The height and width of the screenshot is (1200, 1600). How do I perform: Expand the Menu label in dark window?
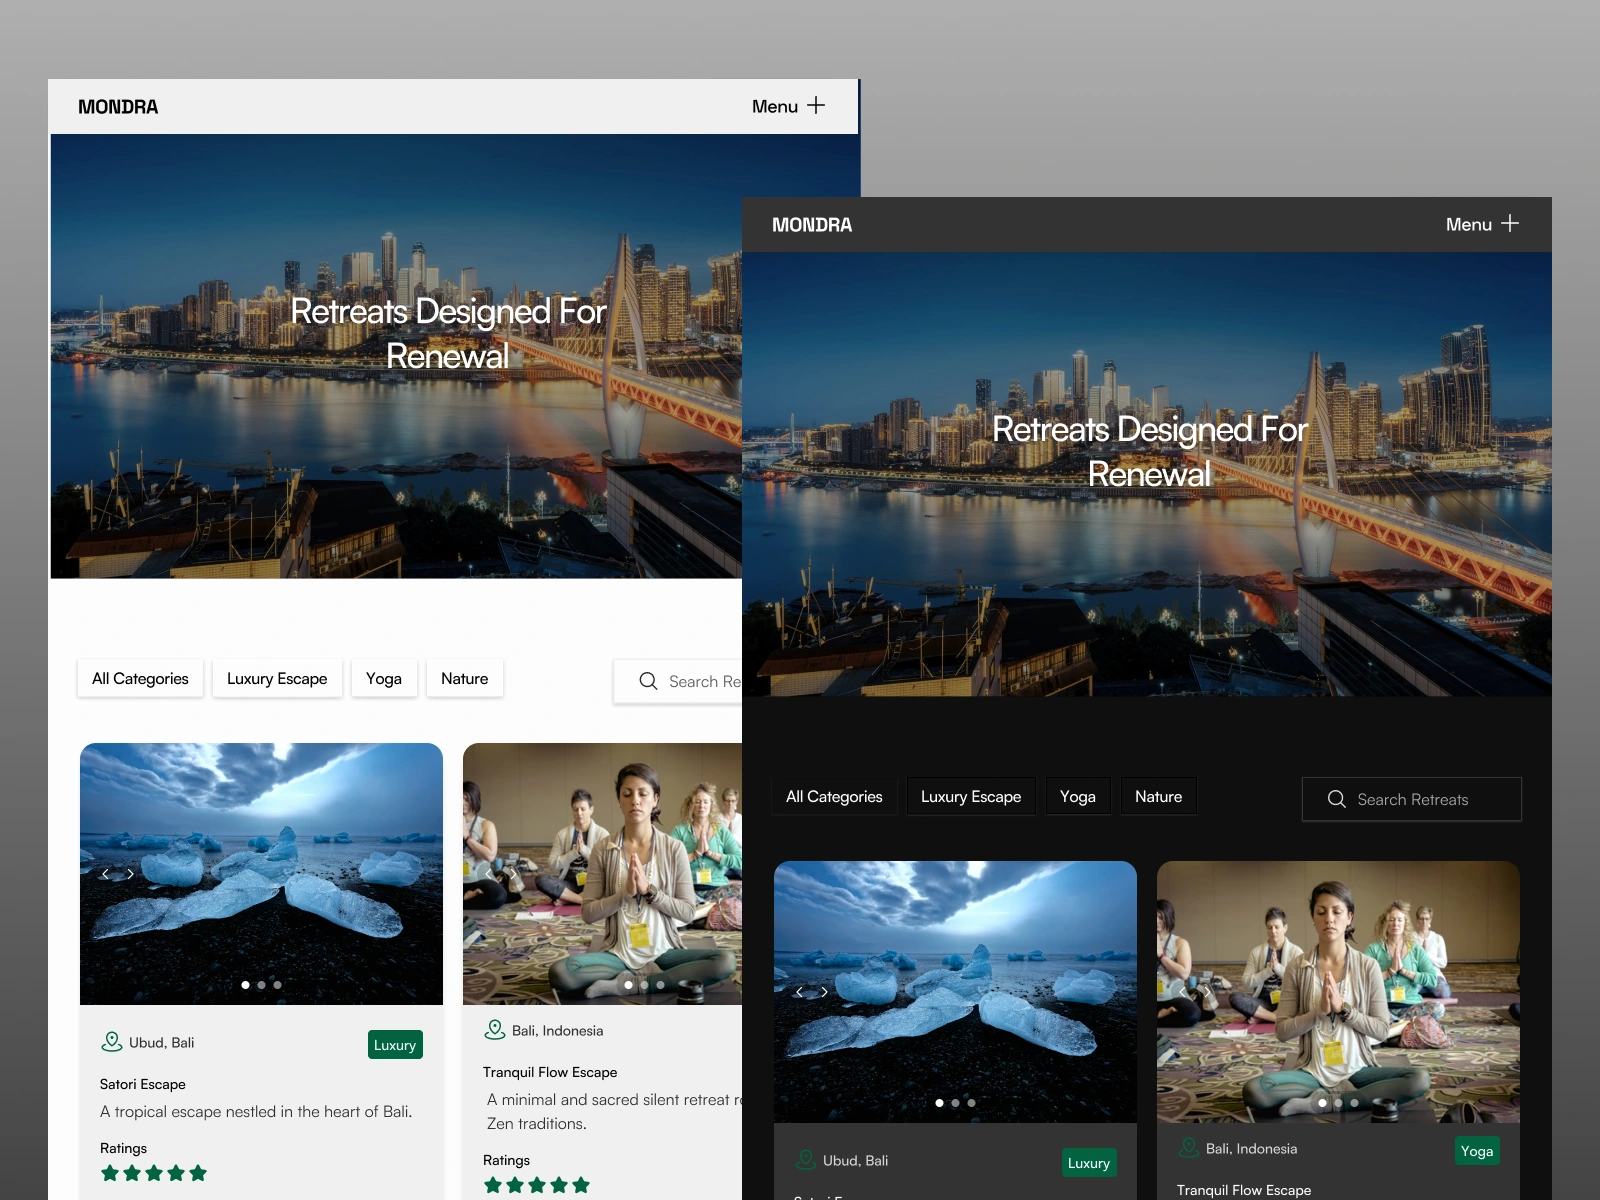tap(1468, 225)
